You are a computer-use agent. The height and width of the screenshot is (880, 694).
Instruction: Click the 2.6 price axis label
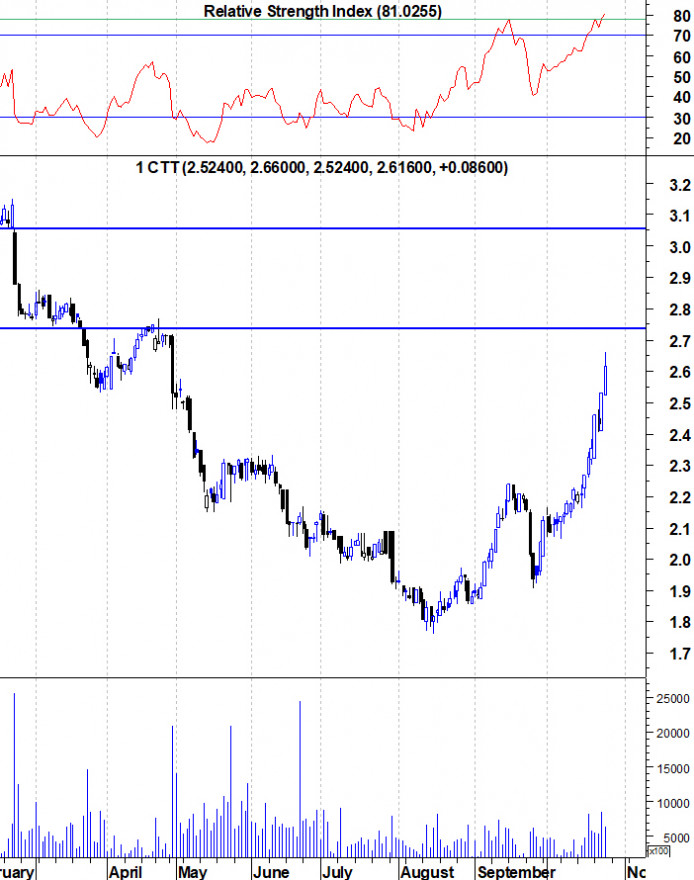coord(680,372)
